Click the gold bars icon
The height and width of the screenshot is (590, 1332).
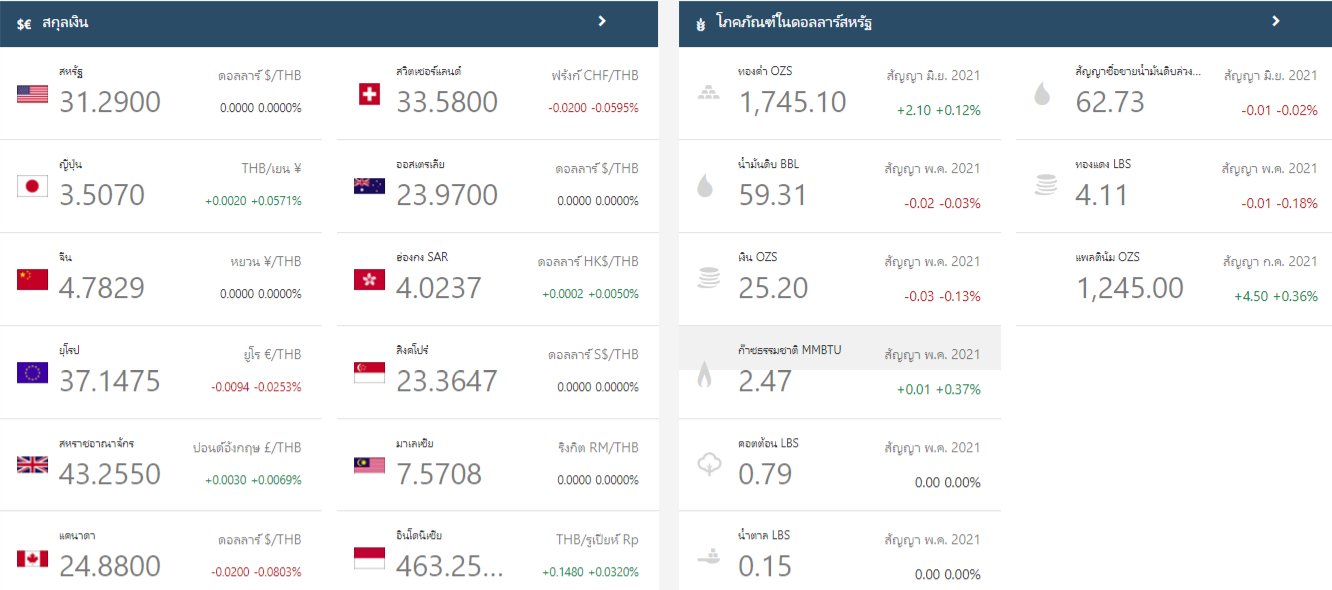coord(707,94)
